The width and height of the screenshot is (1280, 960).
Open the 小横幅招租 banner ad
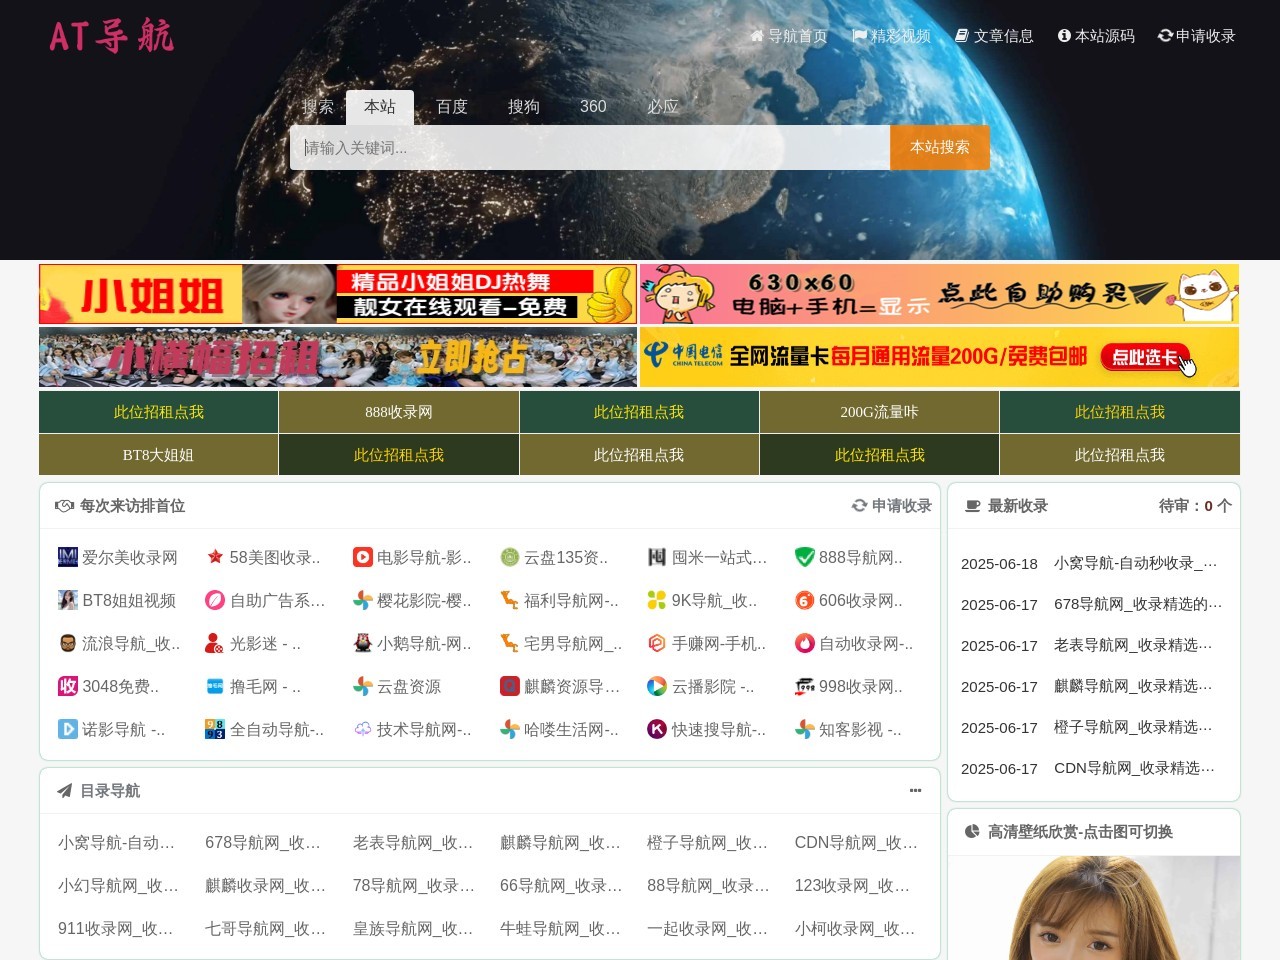(x=338, y=357)
